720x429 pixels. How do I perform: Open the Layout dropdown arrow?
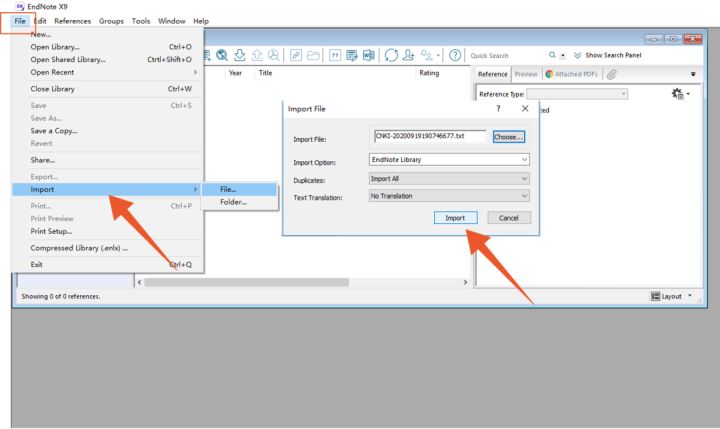click(689, 296)
